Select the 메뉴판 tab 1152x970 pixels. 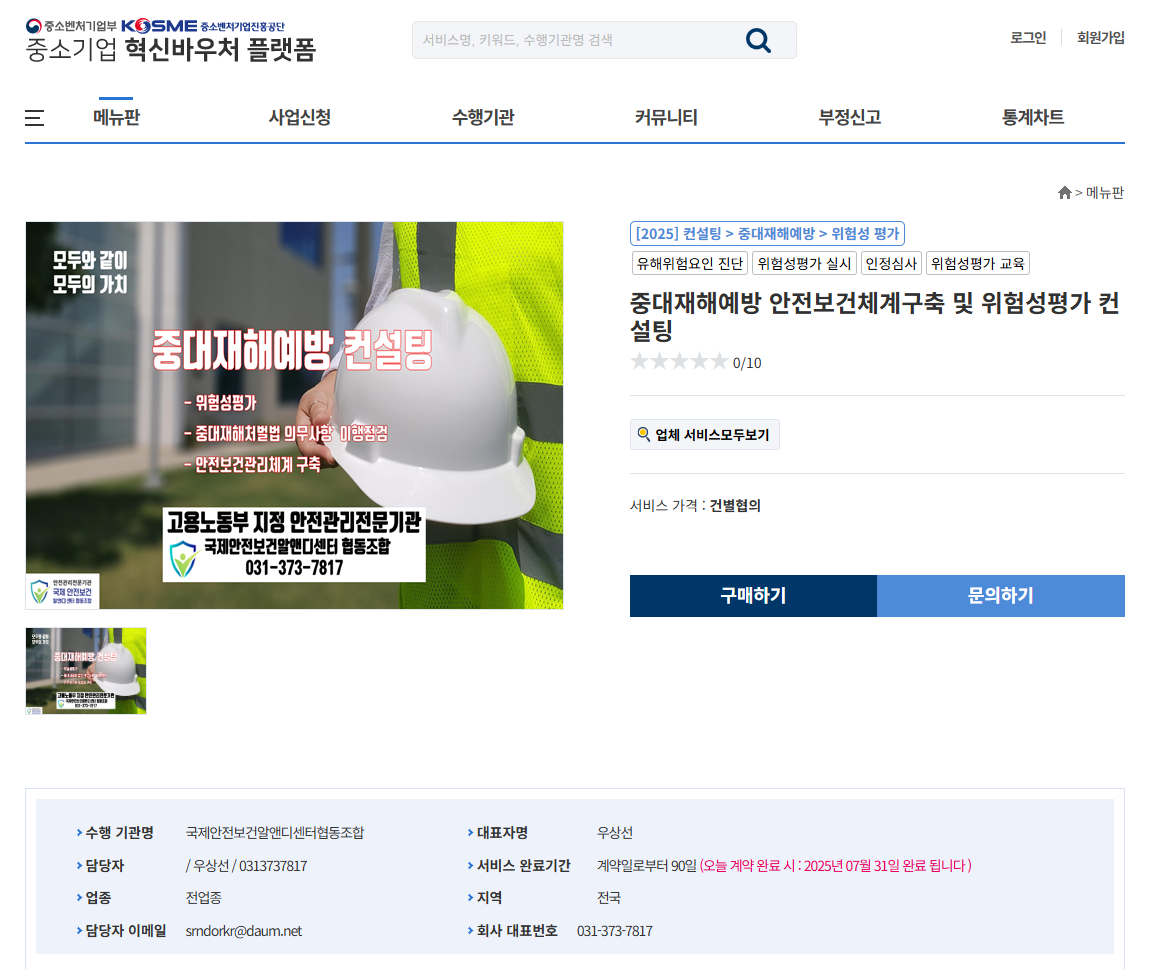[116, 118]
